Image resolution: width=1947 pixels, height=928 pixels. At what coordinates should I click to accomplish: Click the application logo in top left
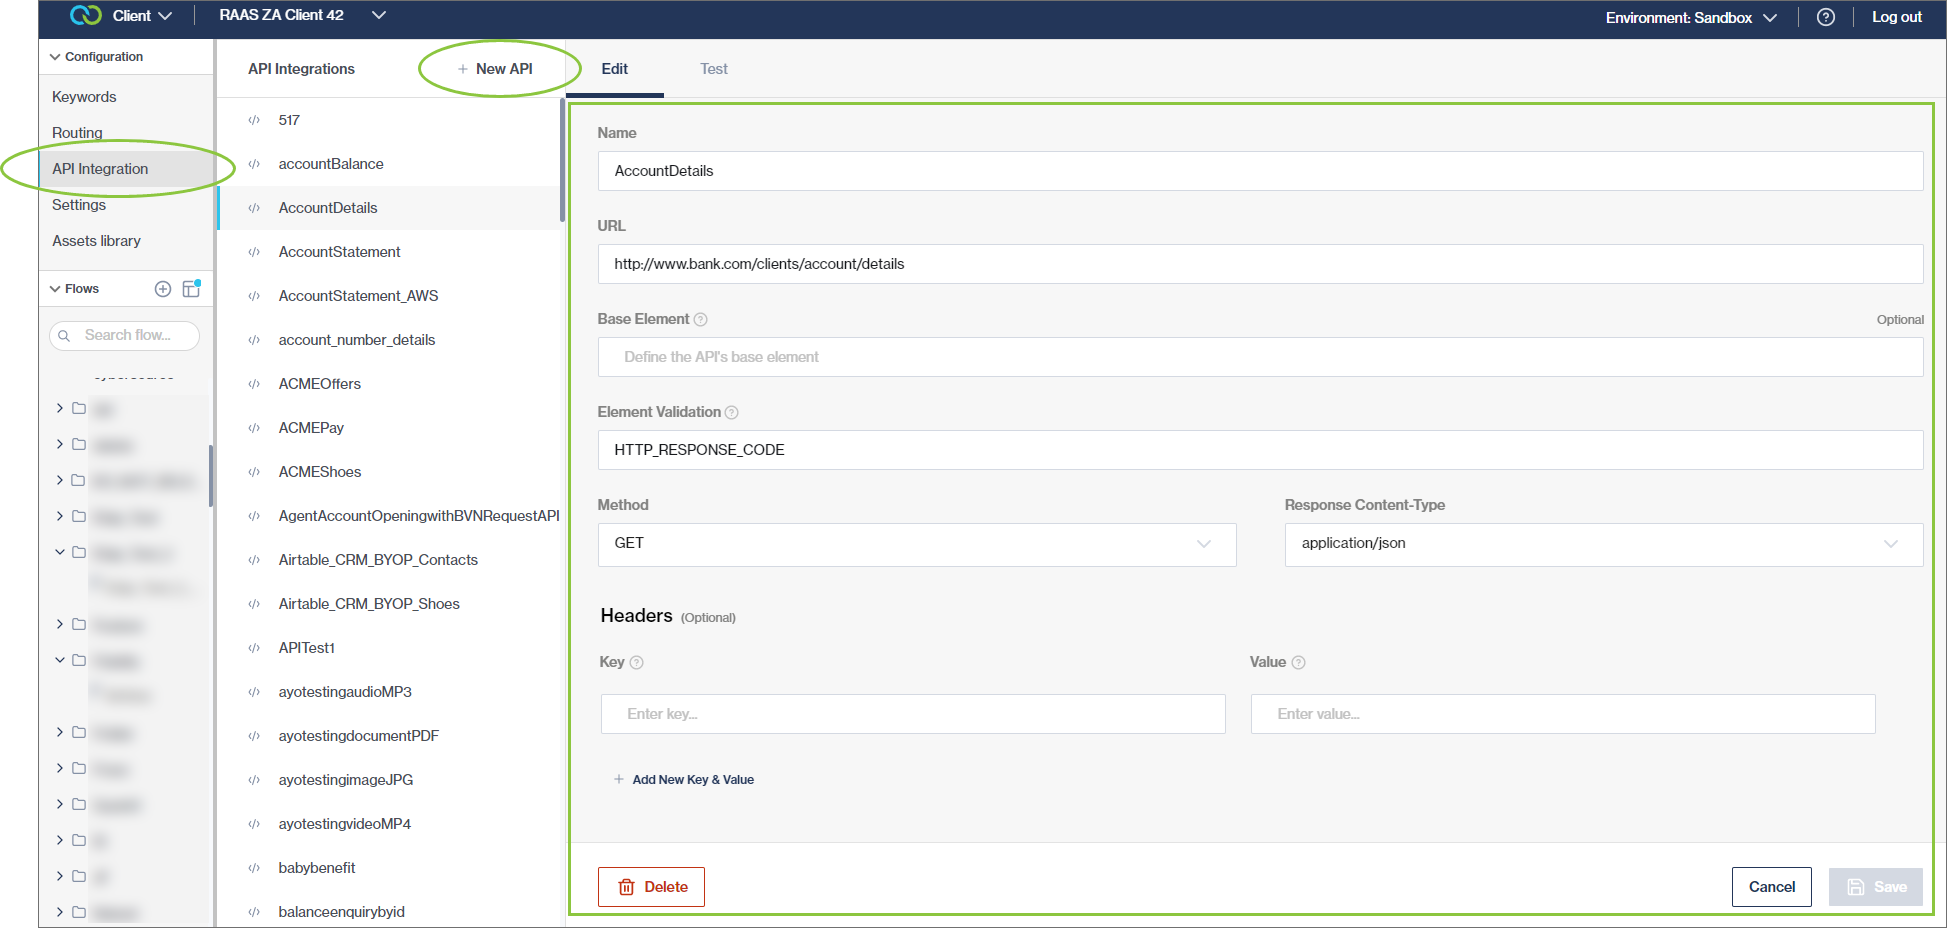[x=86, y=16]
